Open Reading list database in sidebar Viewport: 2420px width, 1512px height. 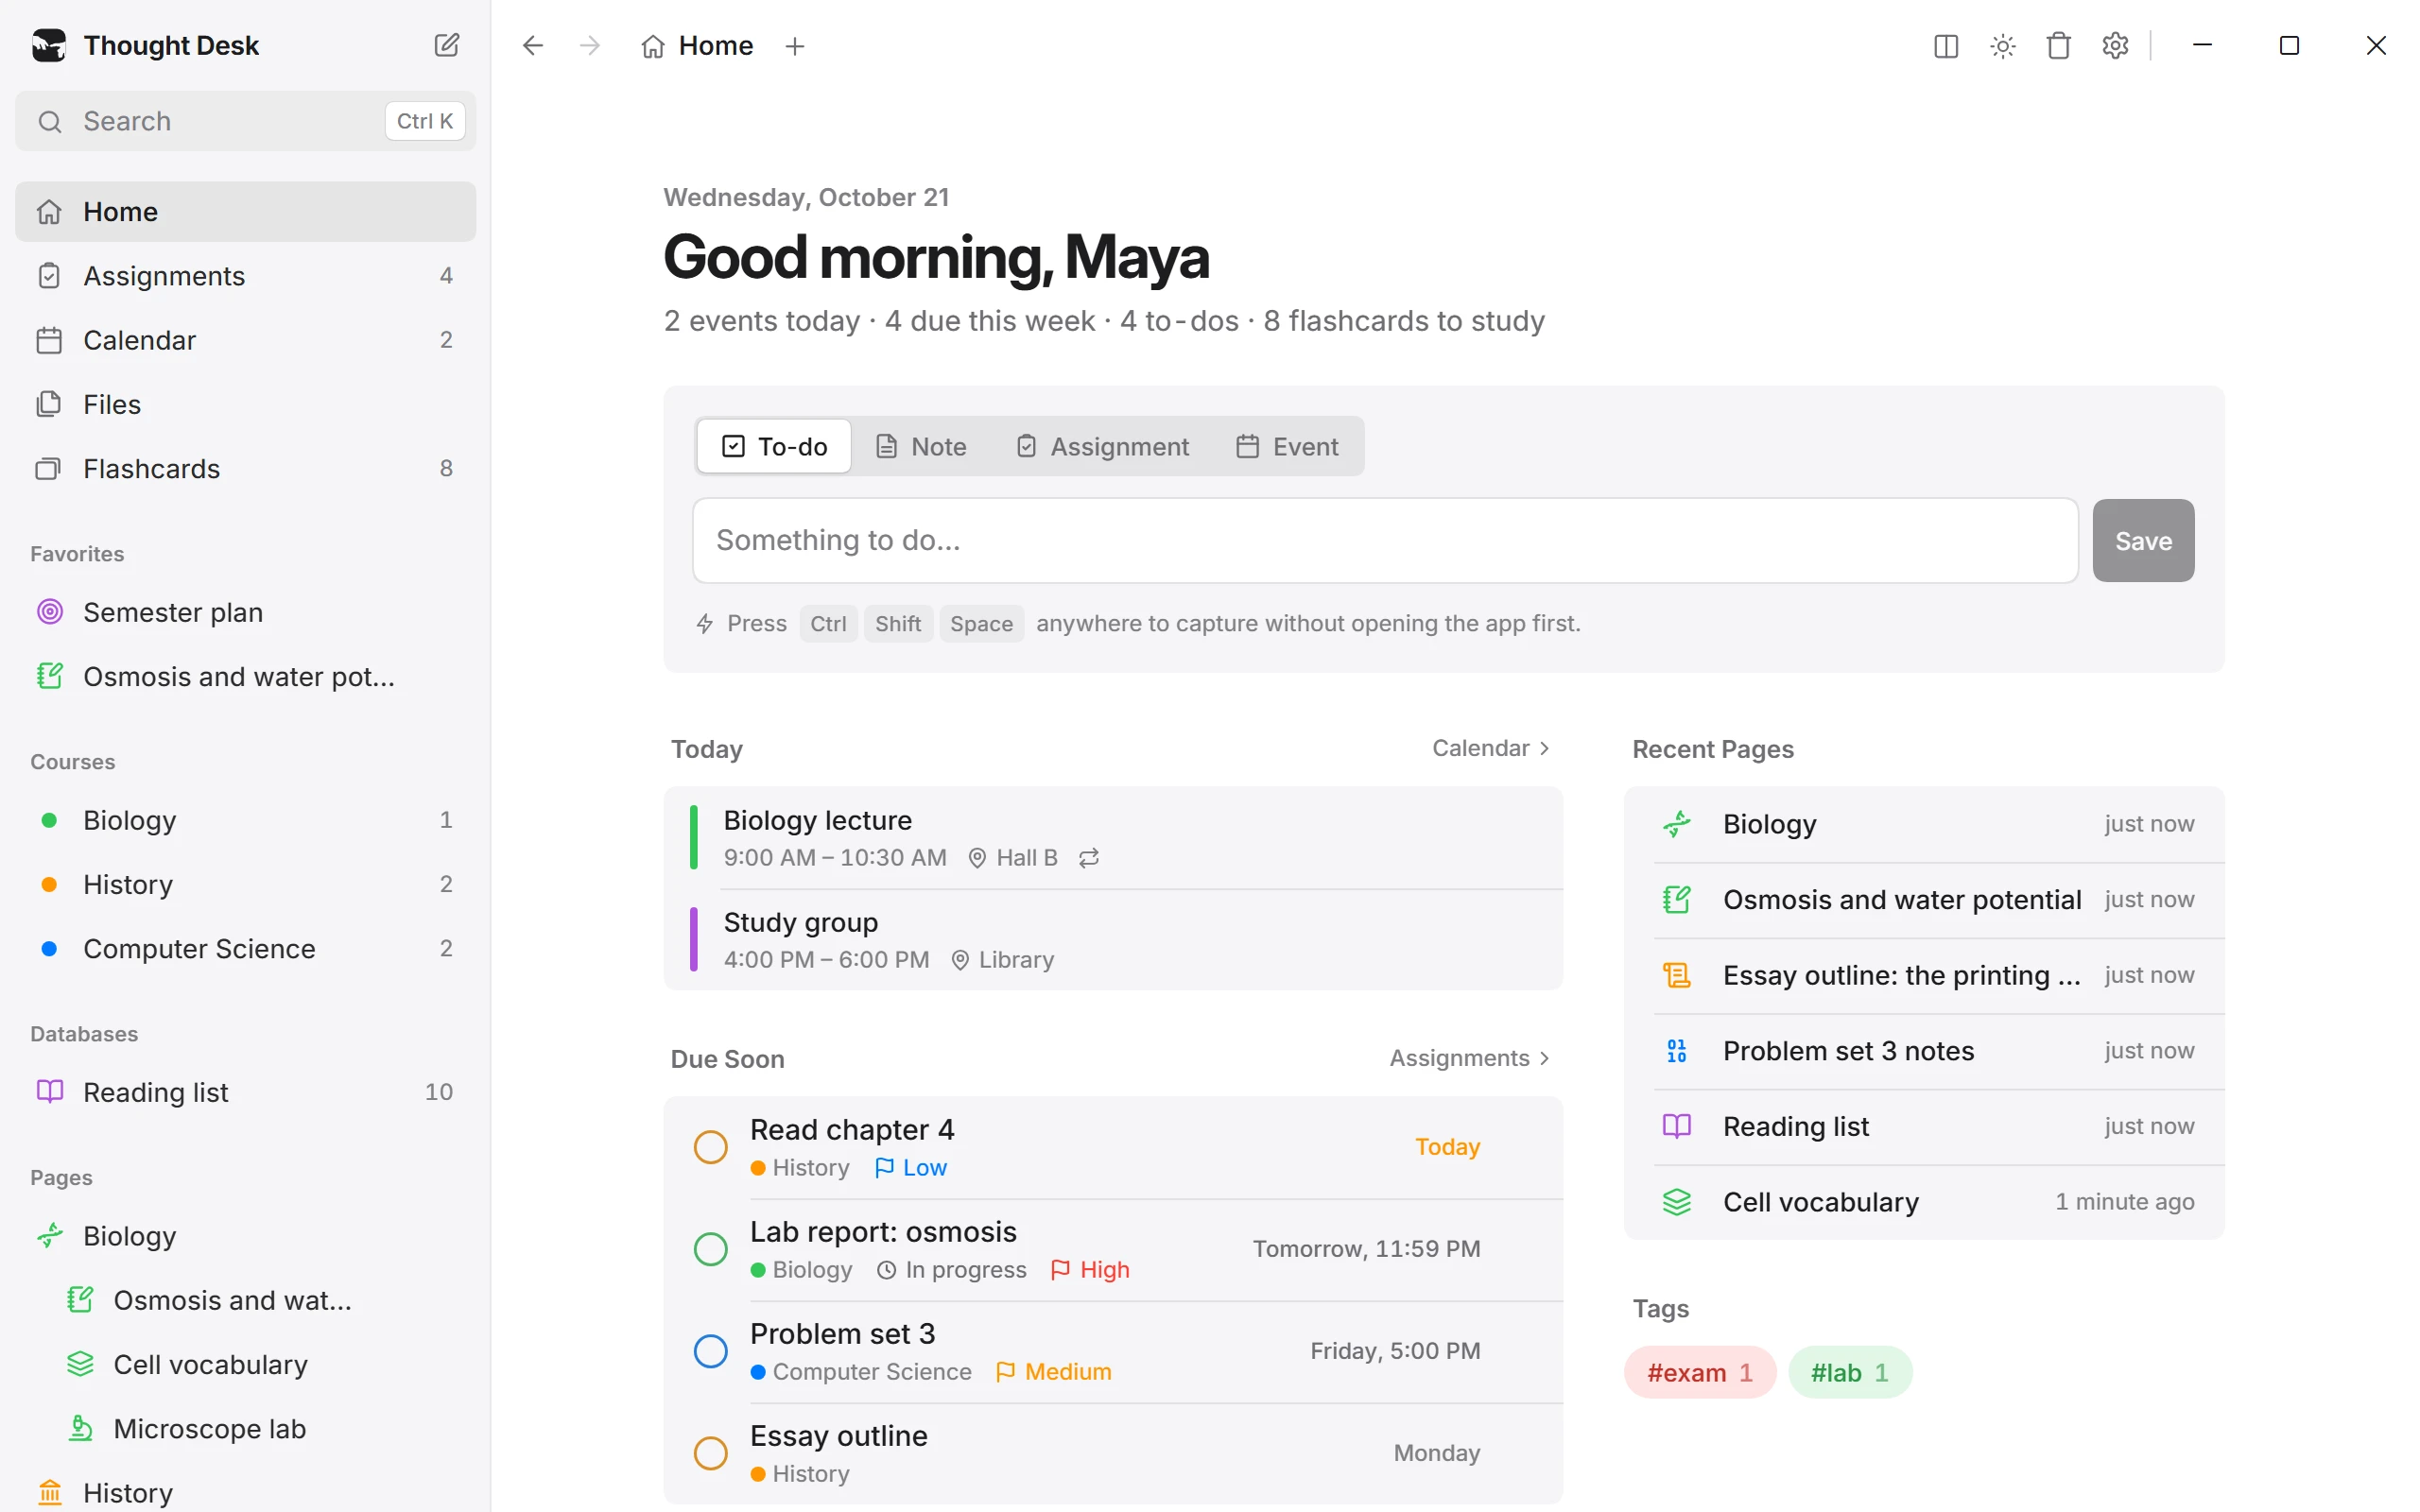(245, 1092)
